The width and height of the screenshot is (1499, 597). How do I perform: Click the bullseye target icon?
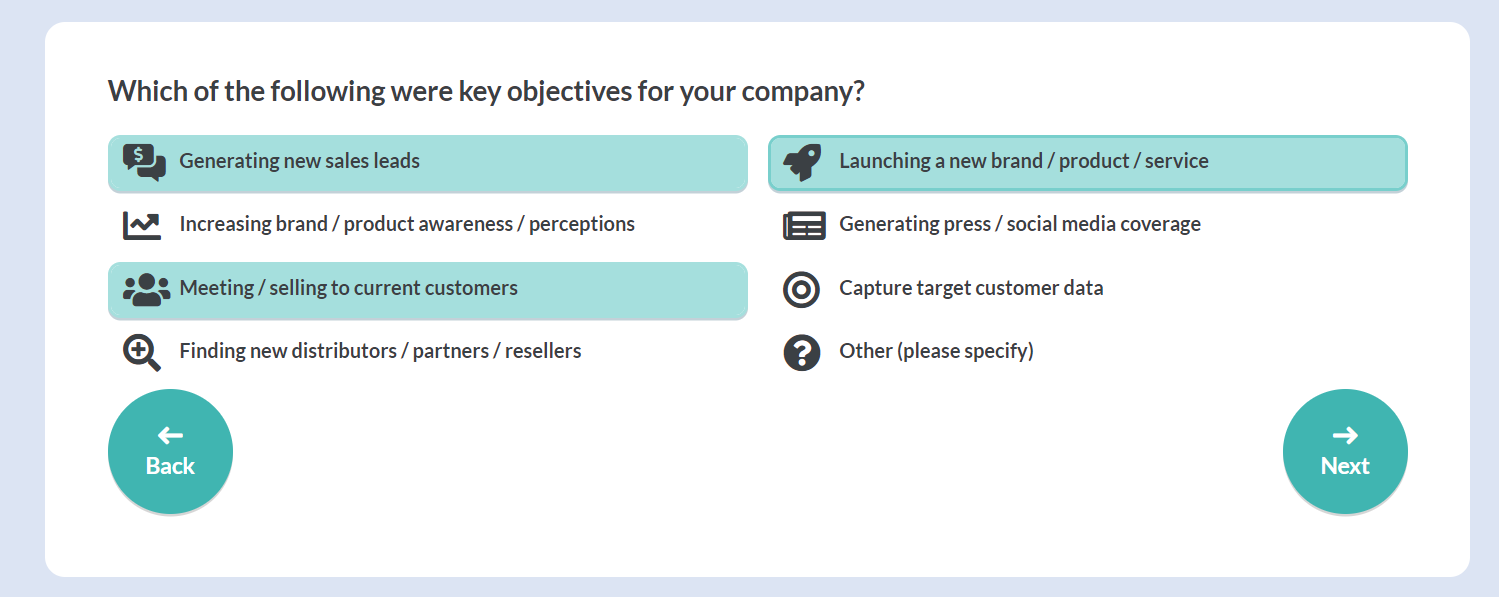tap(801, 289)
